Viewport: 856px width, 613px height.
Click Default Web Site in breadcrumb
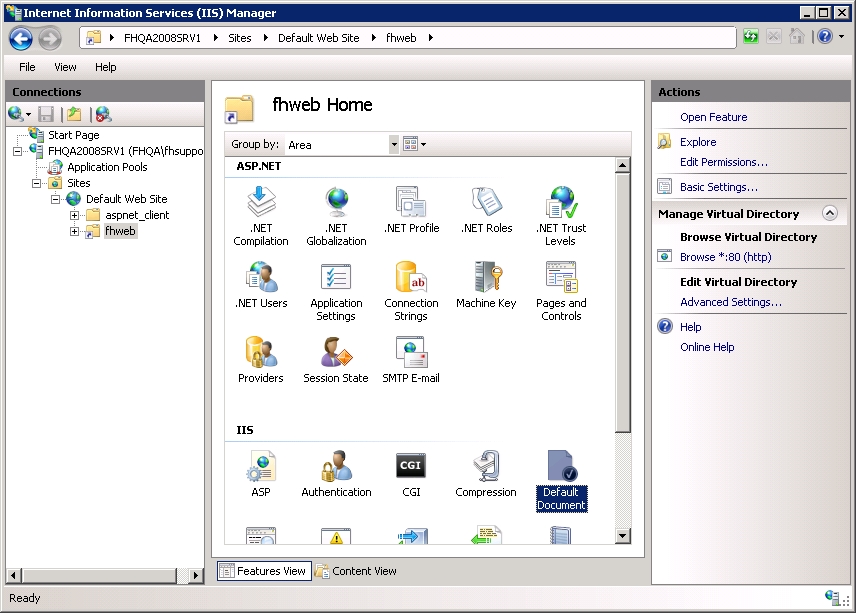318,38
